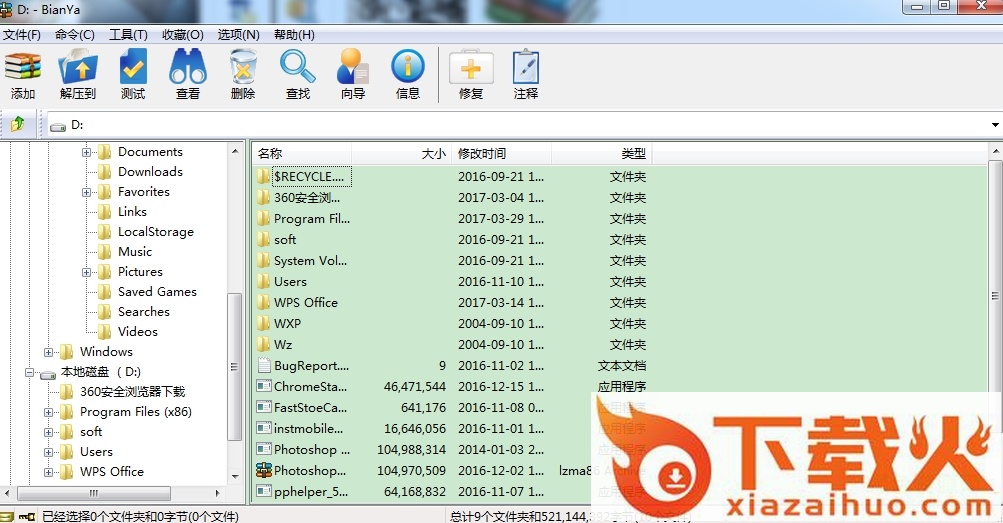Select the Wz folder row

[283, 345]
